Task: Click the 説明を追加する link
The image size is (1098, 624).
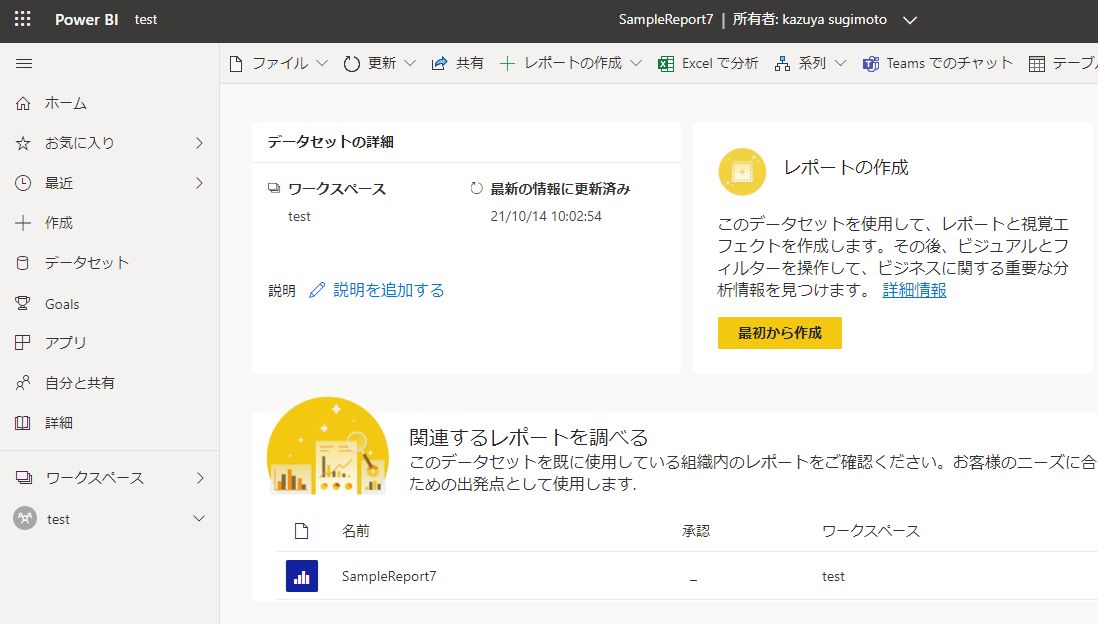Action: click(388, 290)
